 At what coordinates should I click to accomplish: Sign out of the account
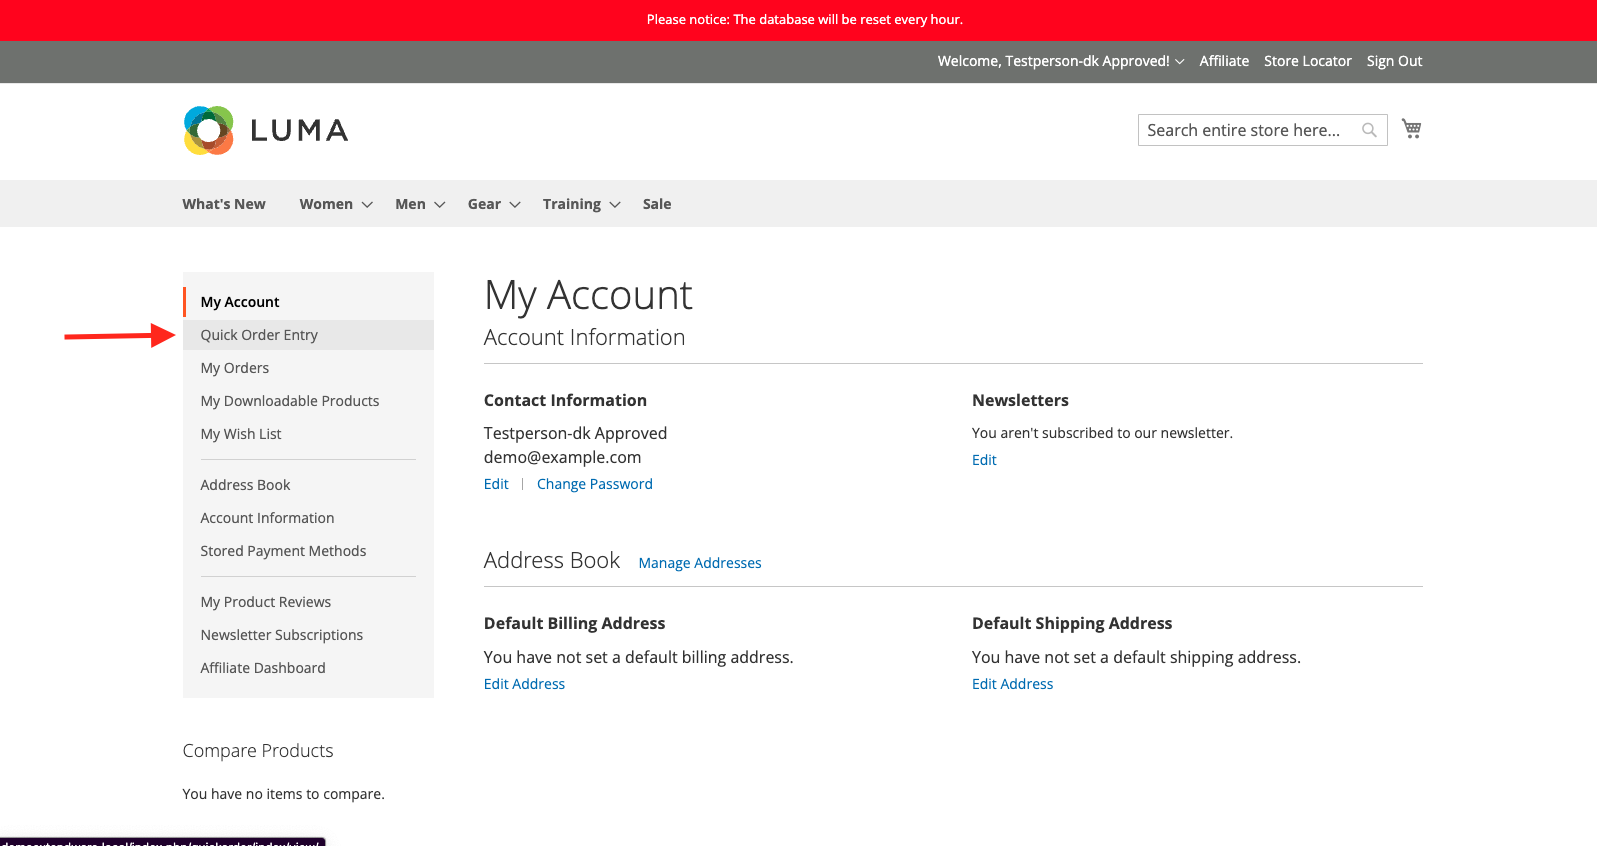(1394, 61)
